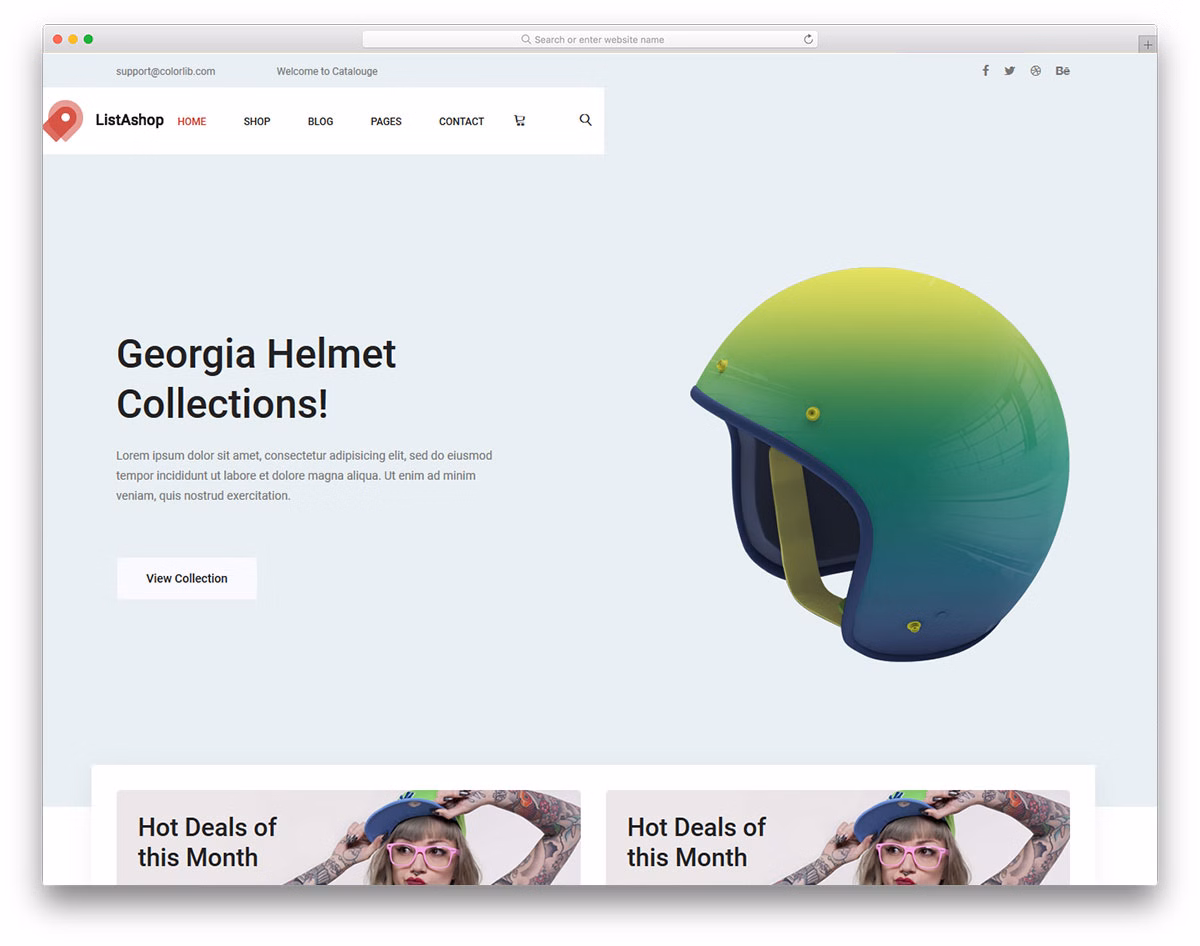Add a new browser tab with plus
Viewport: 1200px width, 946px height.
(1147, 45)
